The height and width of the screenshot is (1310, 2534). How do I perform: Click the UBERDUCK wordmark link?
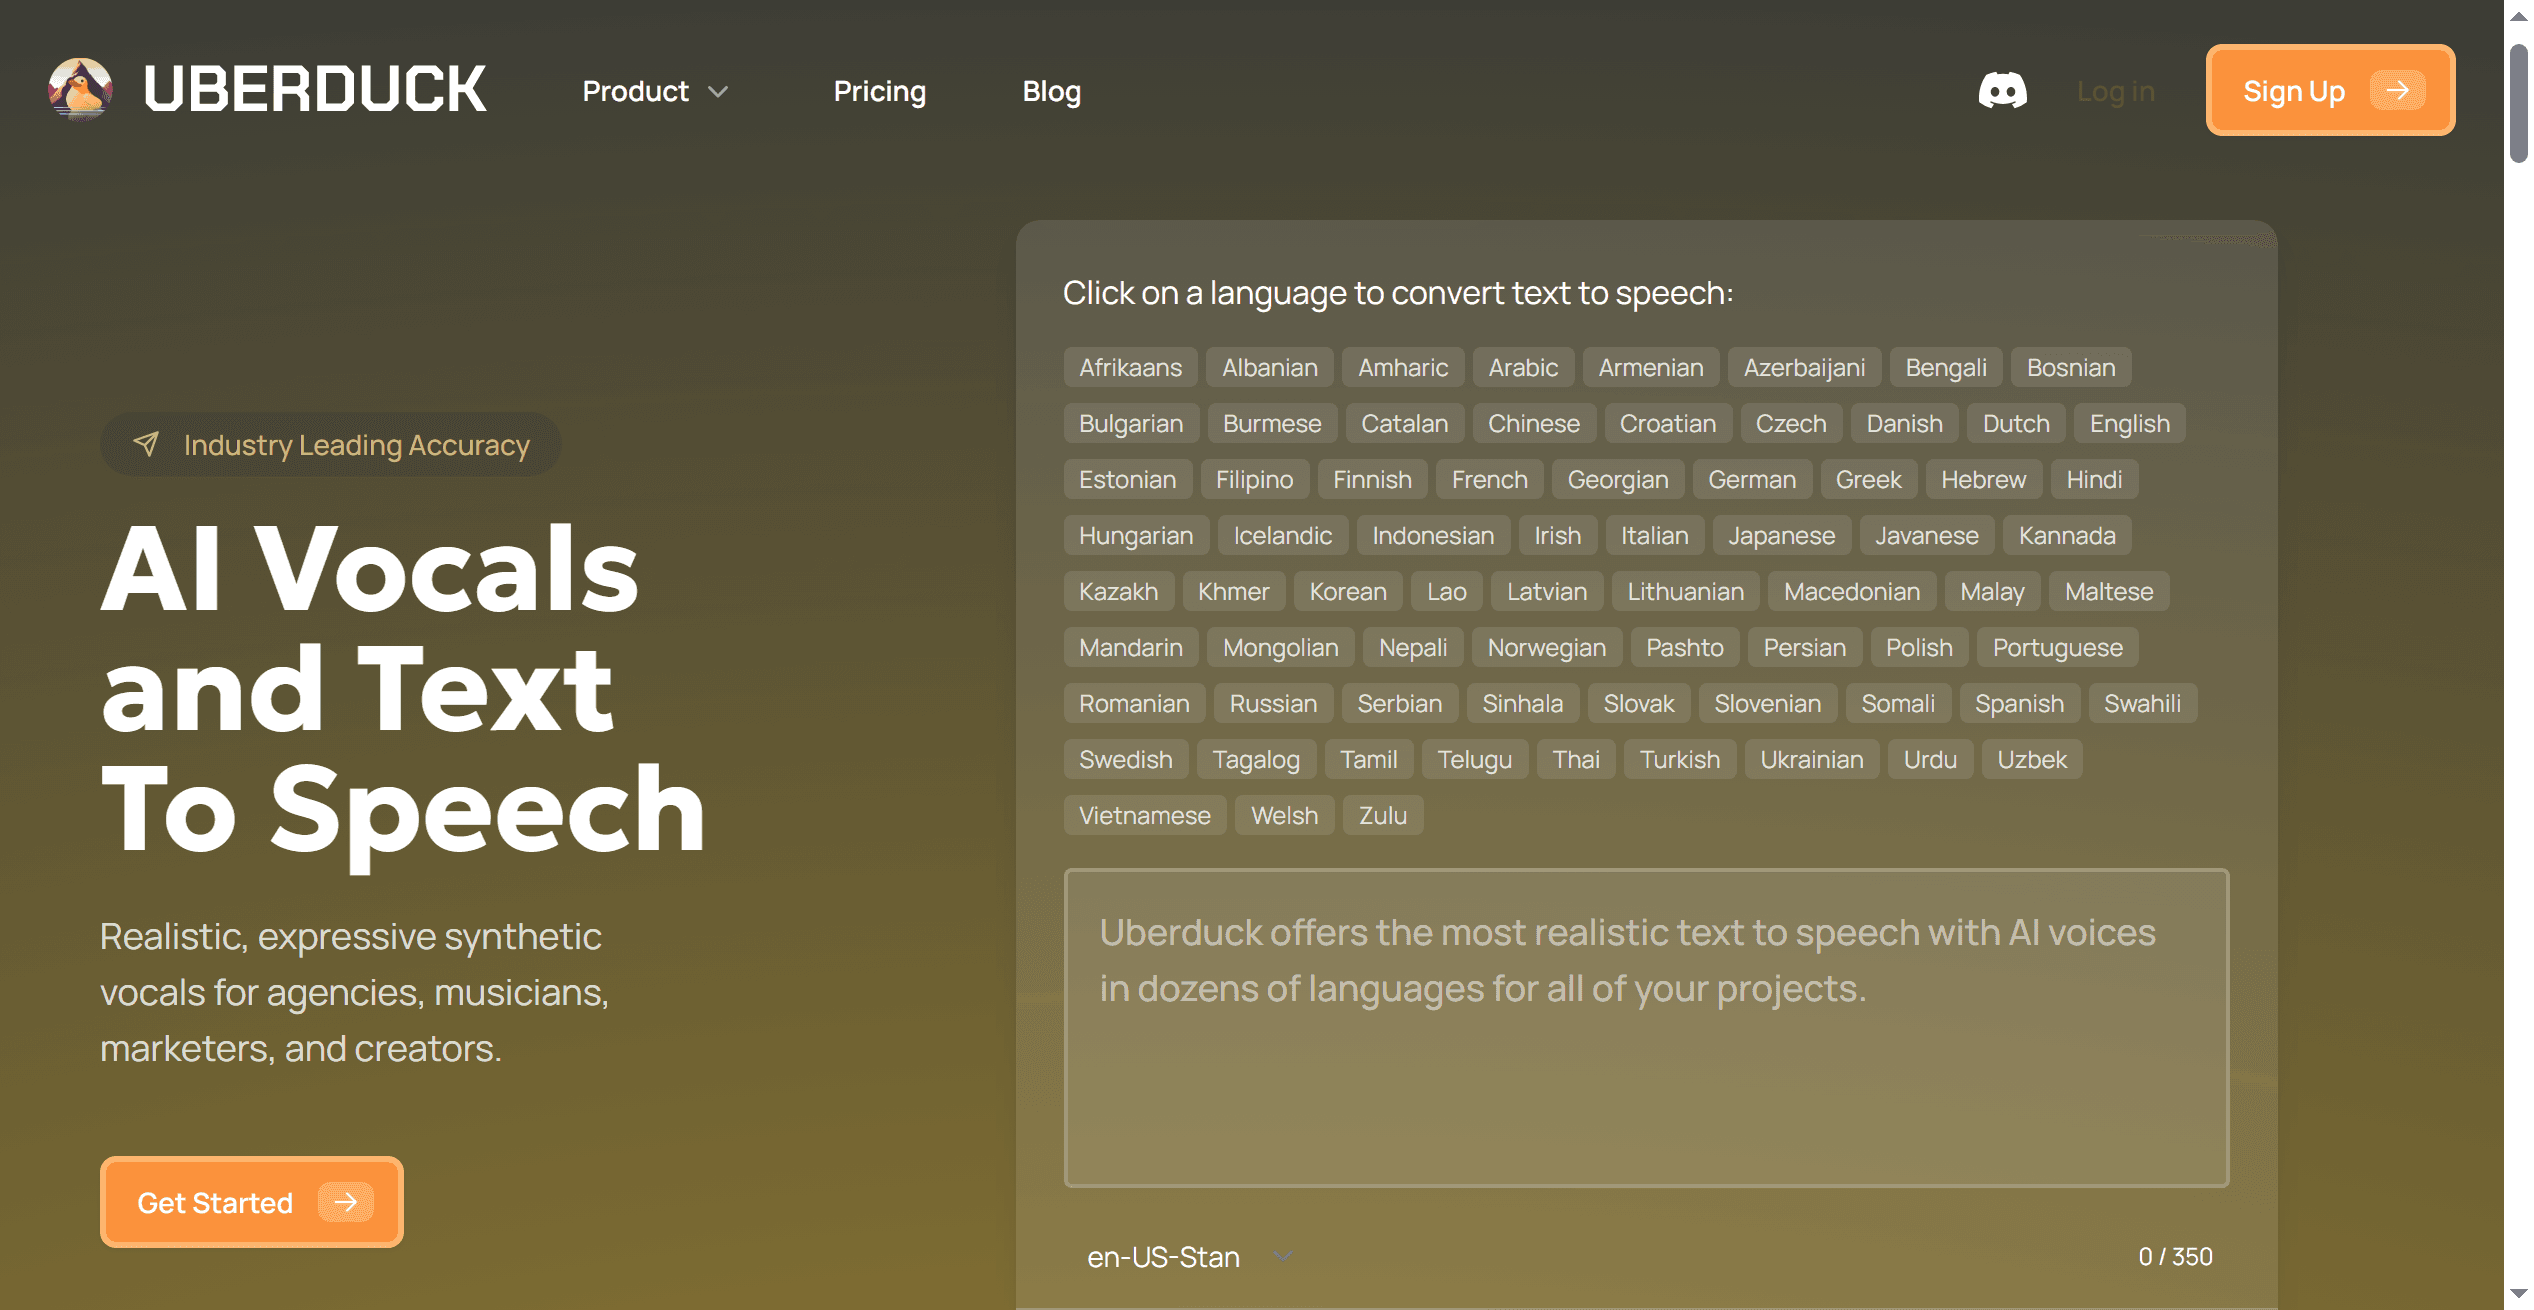314,89
